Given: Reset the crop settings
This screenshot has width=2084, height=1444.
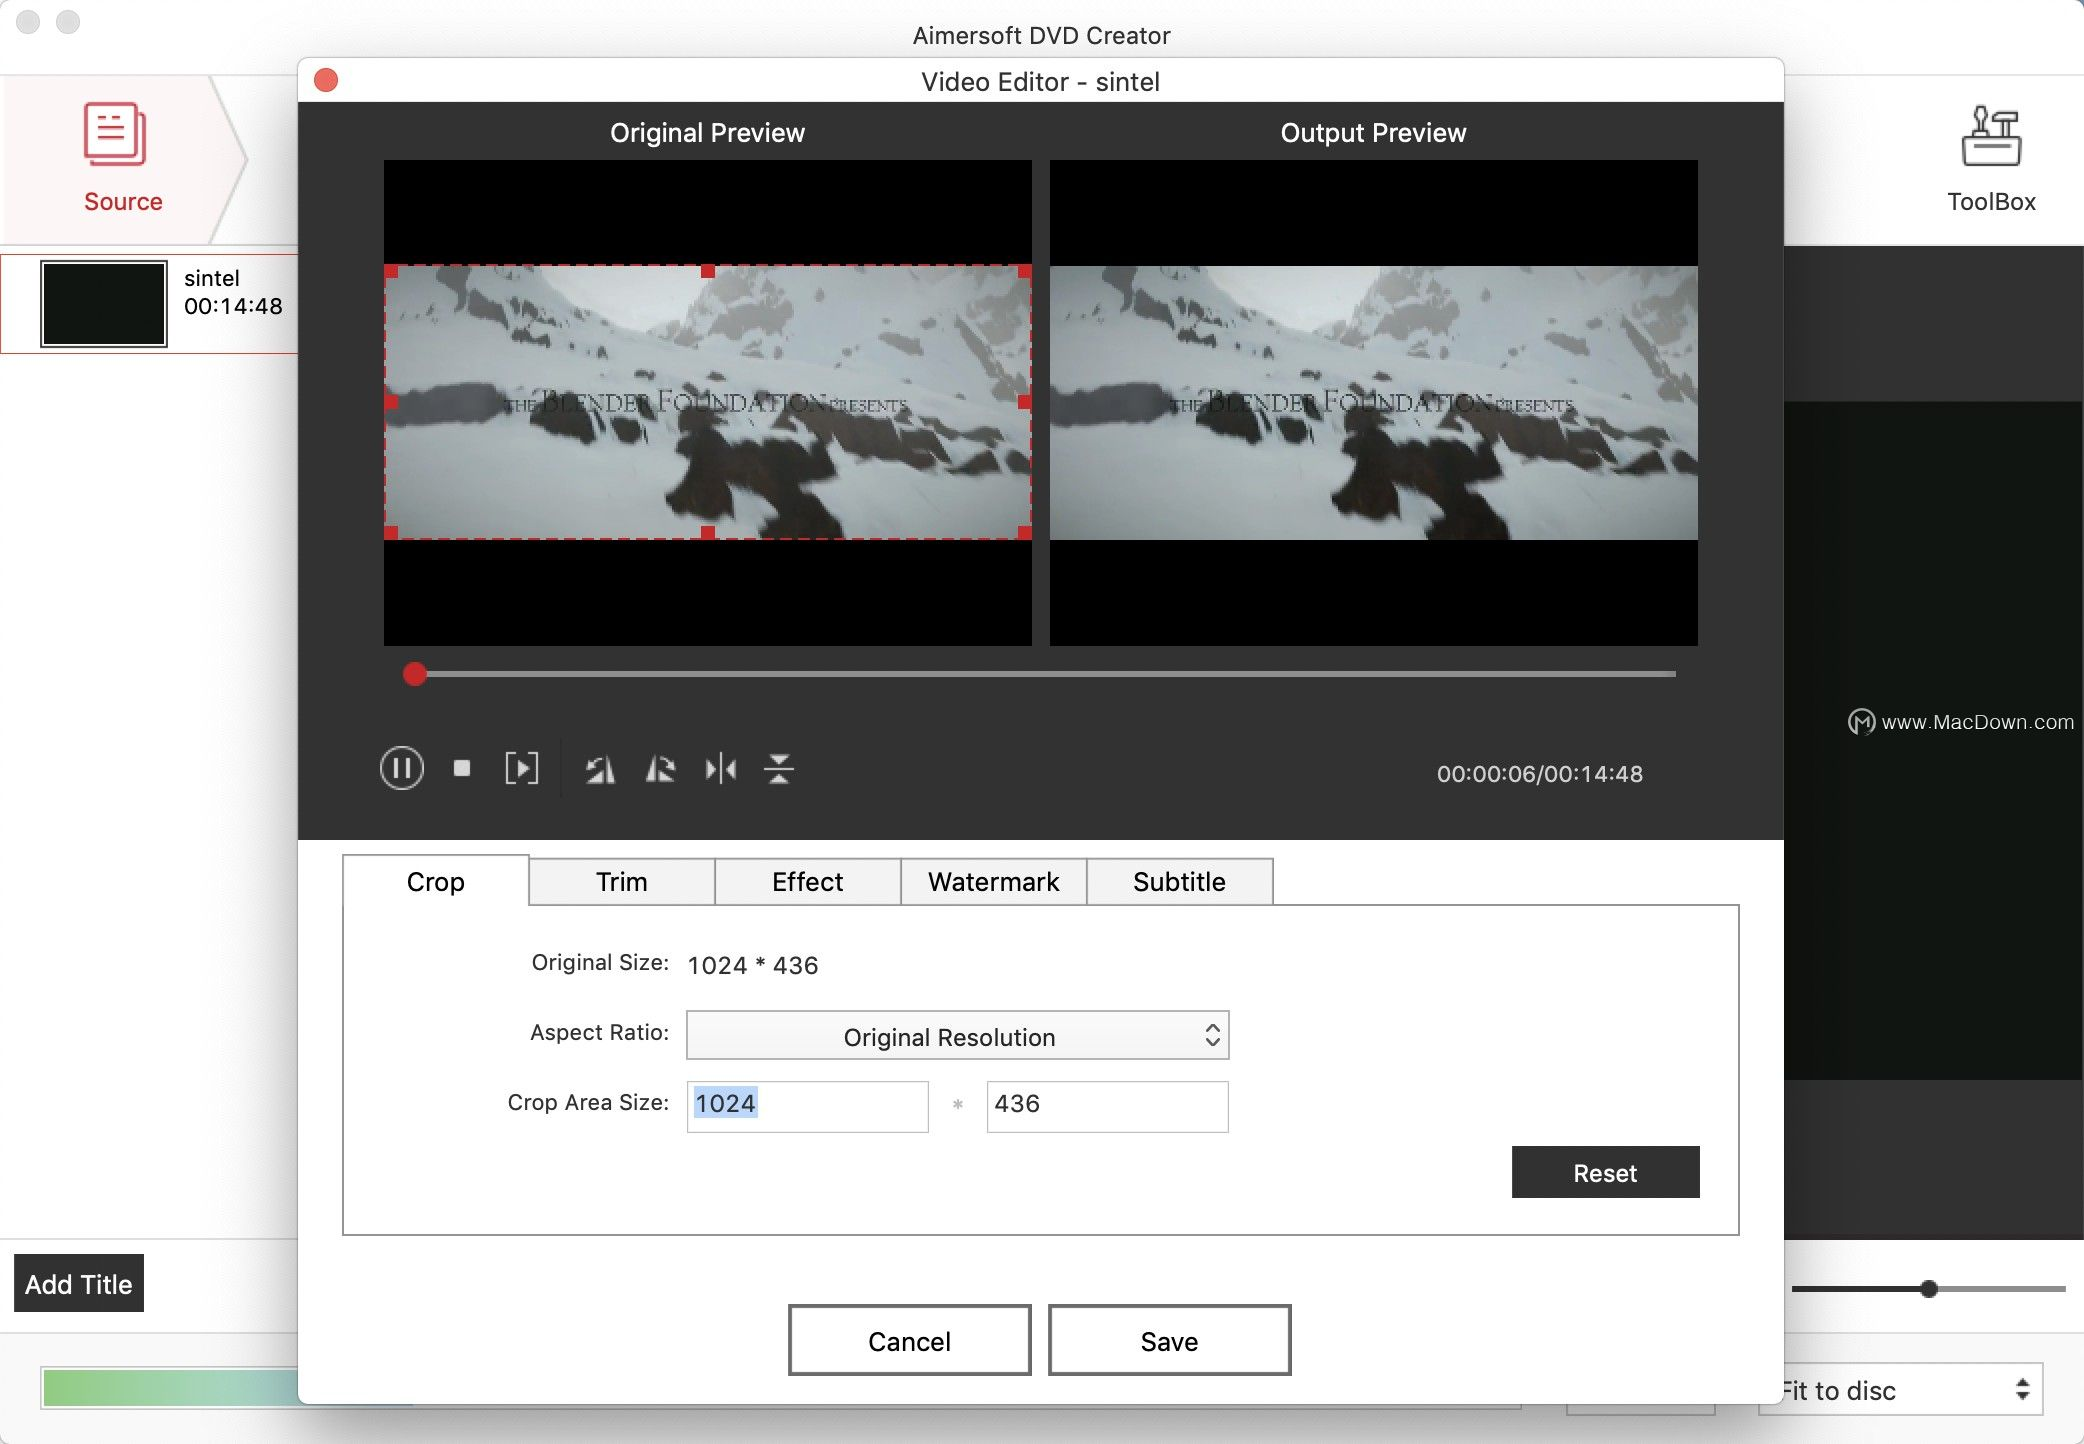Looking at the screenshot, I should 1605,1171.
